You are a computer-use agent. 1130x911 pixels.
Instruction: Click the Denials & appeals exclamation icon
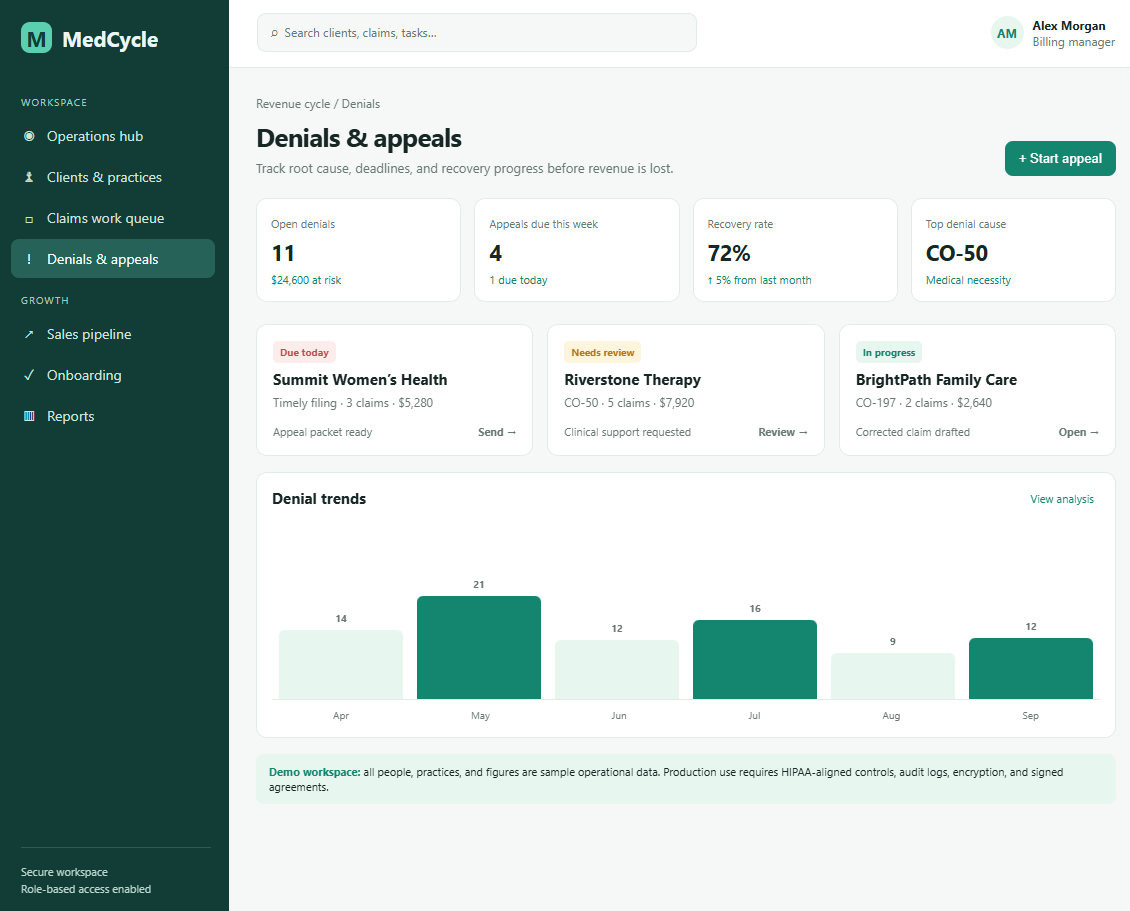tap(29, 259)
